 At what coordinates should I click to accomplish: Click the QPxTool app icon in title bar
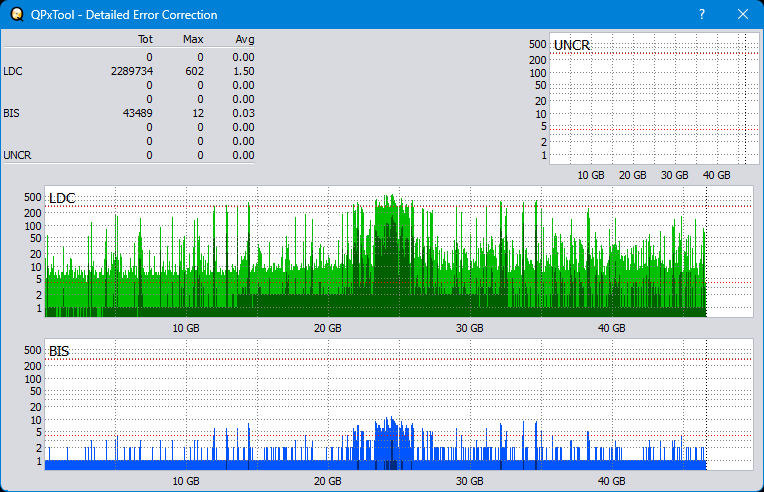click(x=17, y=15)
